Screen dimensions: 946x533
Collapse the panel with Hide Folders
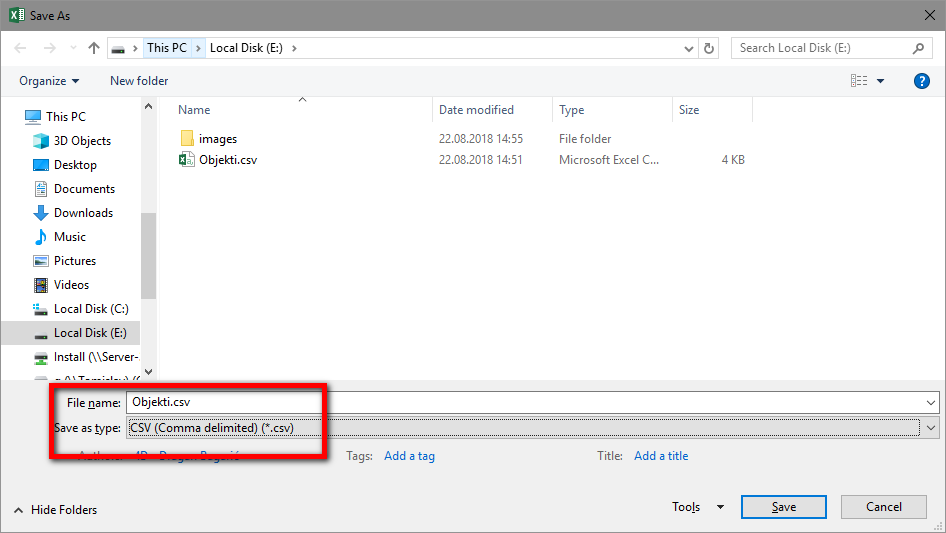[x=55, y=510]
